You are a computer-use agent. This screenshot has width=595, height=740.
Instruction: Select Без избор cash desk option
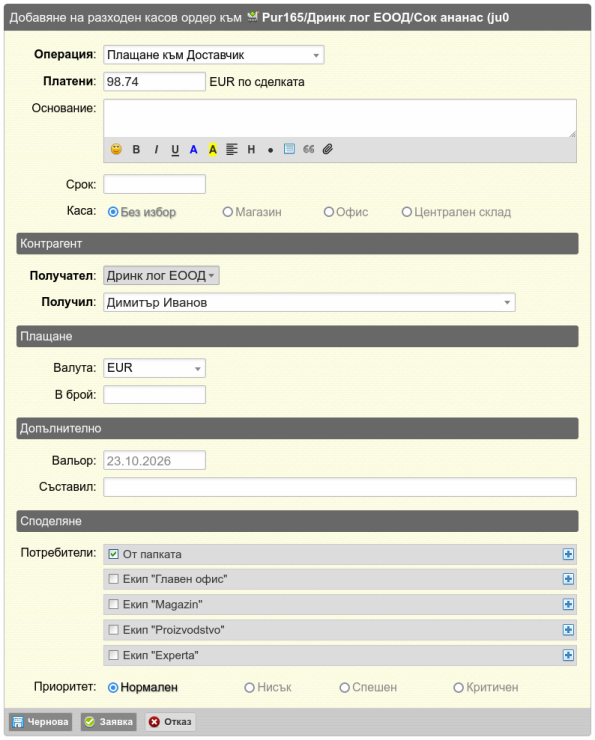click(113, 212)
